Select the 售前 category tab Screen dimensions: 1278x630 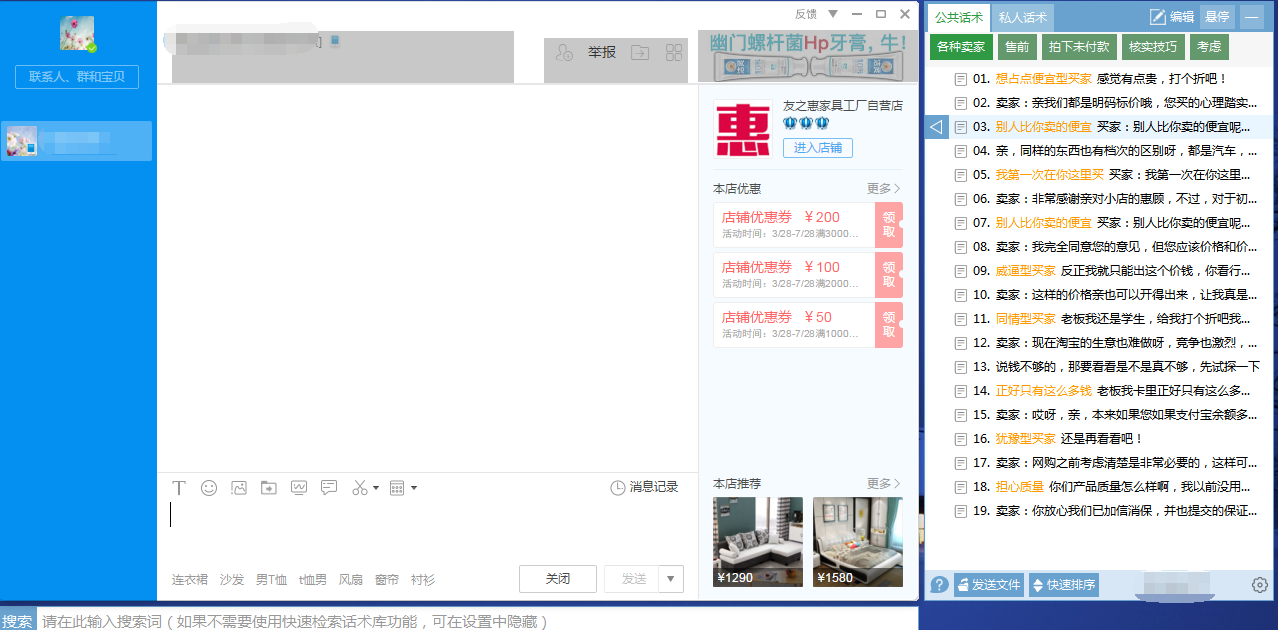(1017, 47)
